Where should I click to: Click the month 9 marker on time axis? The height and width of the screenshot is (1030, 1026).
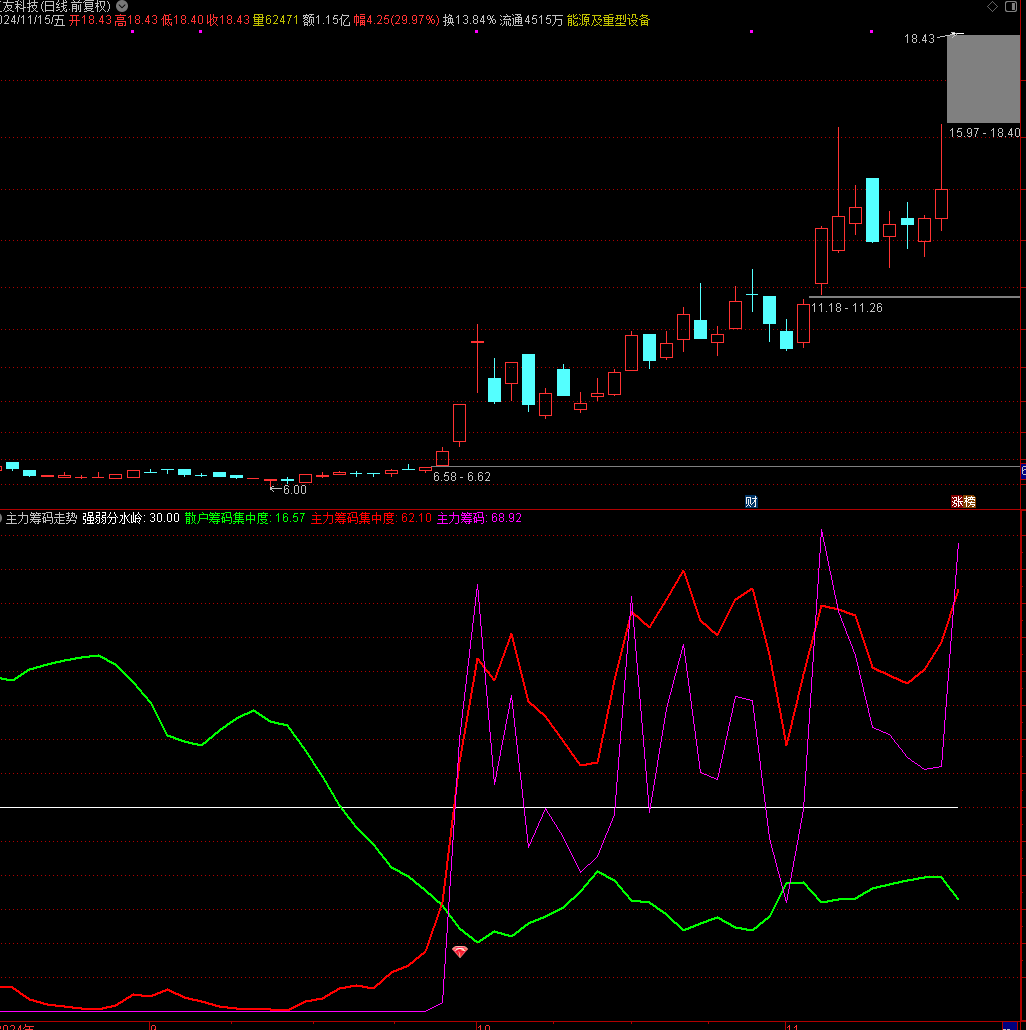154,1026
